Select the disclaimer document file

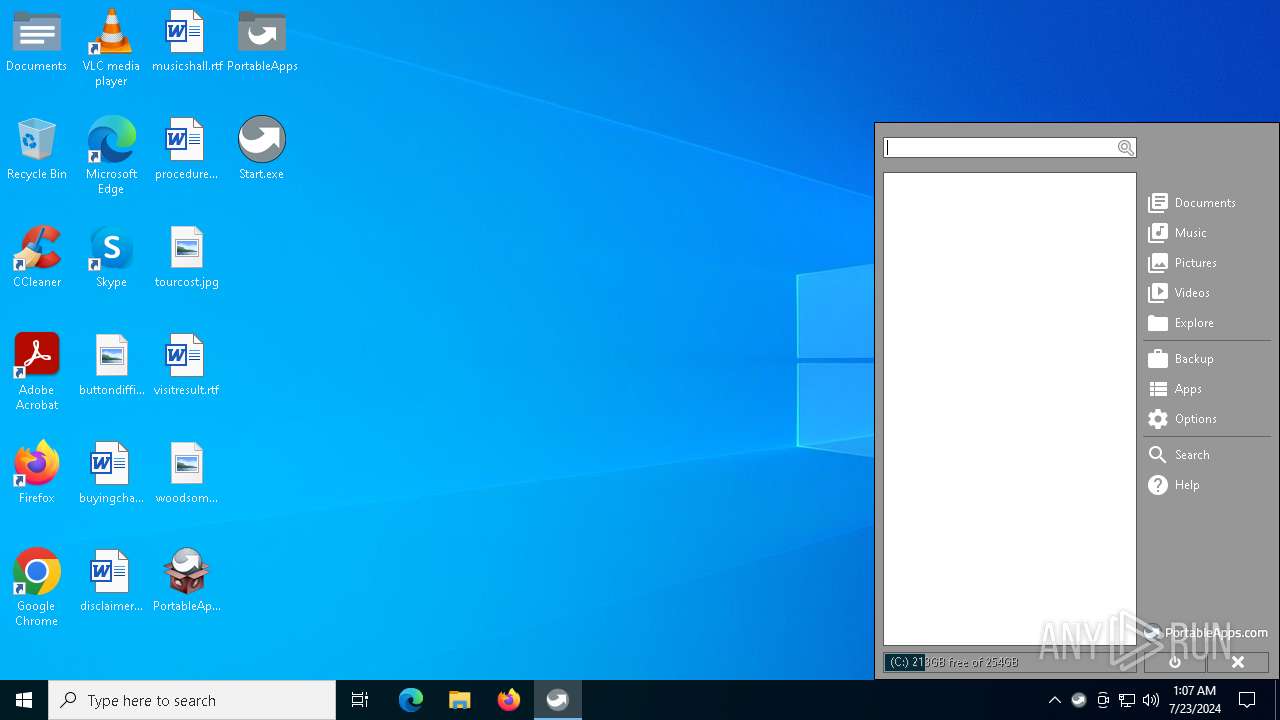pos(111,582)
